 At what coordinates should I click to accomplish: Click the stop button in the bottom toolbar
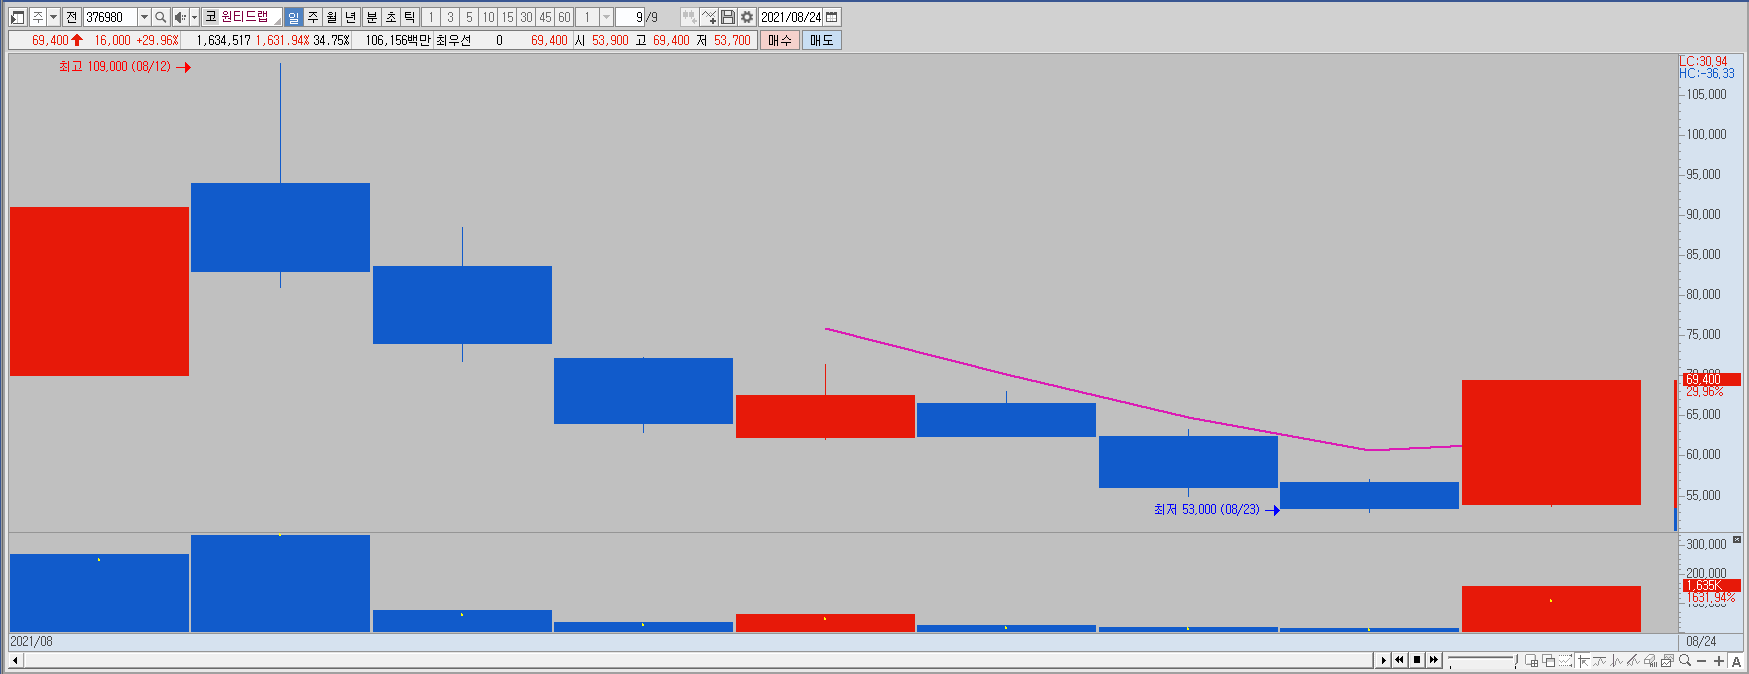(x=1417, y=660)
